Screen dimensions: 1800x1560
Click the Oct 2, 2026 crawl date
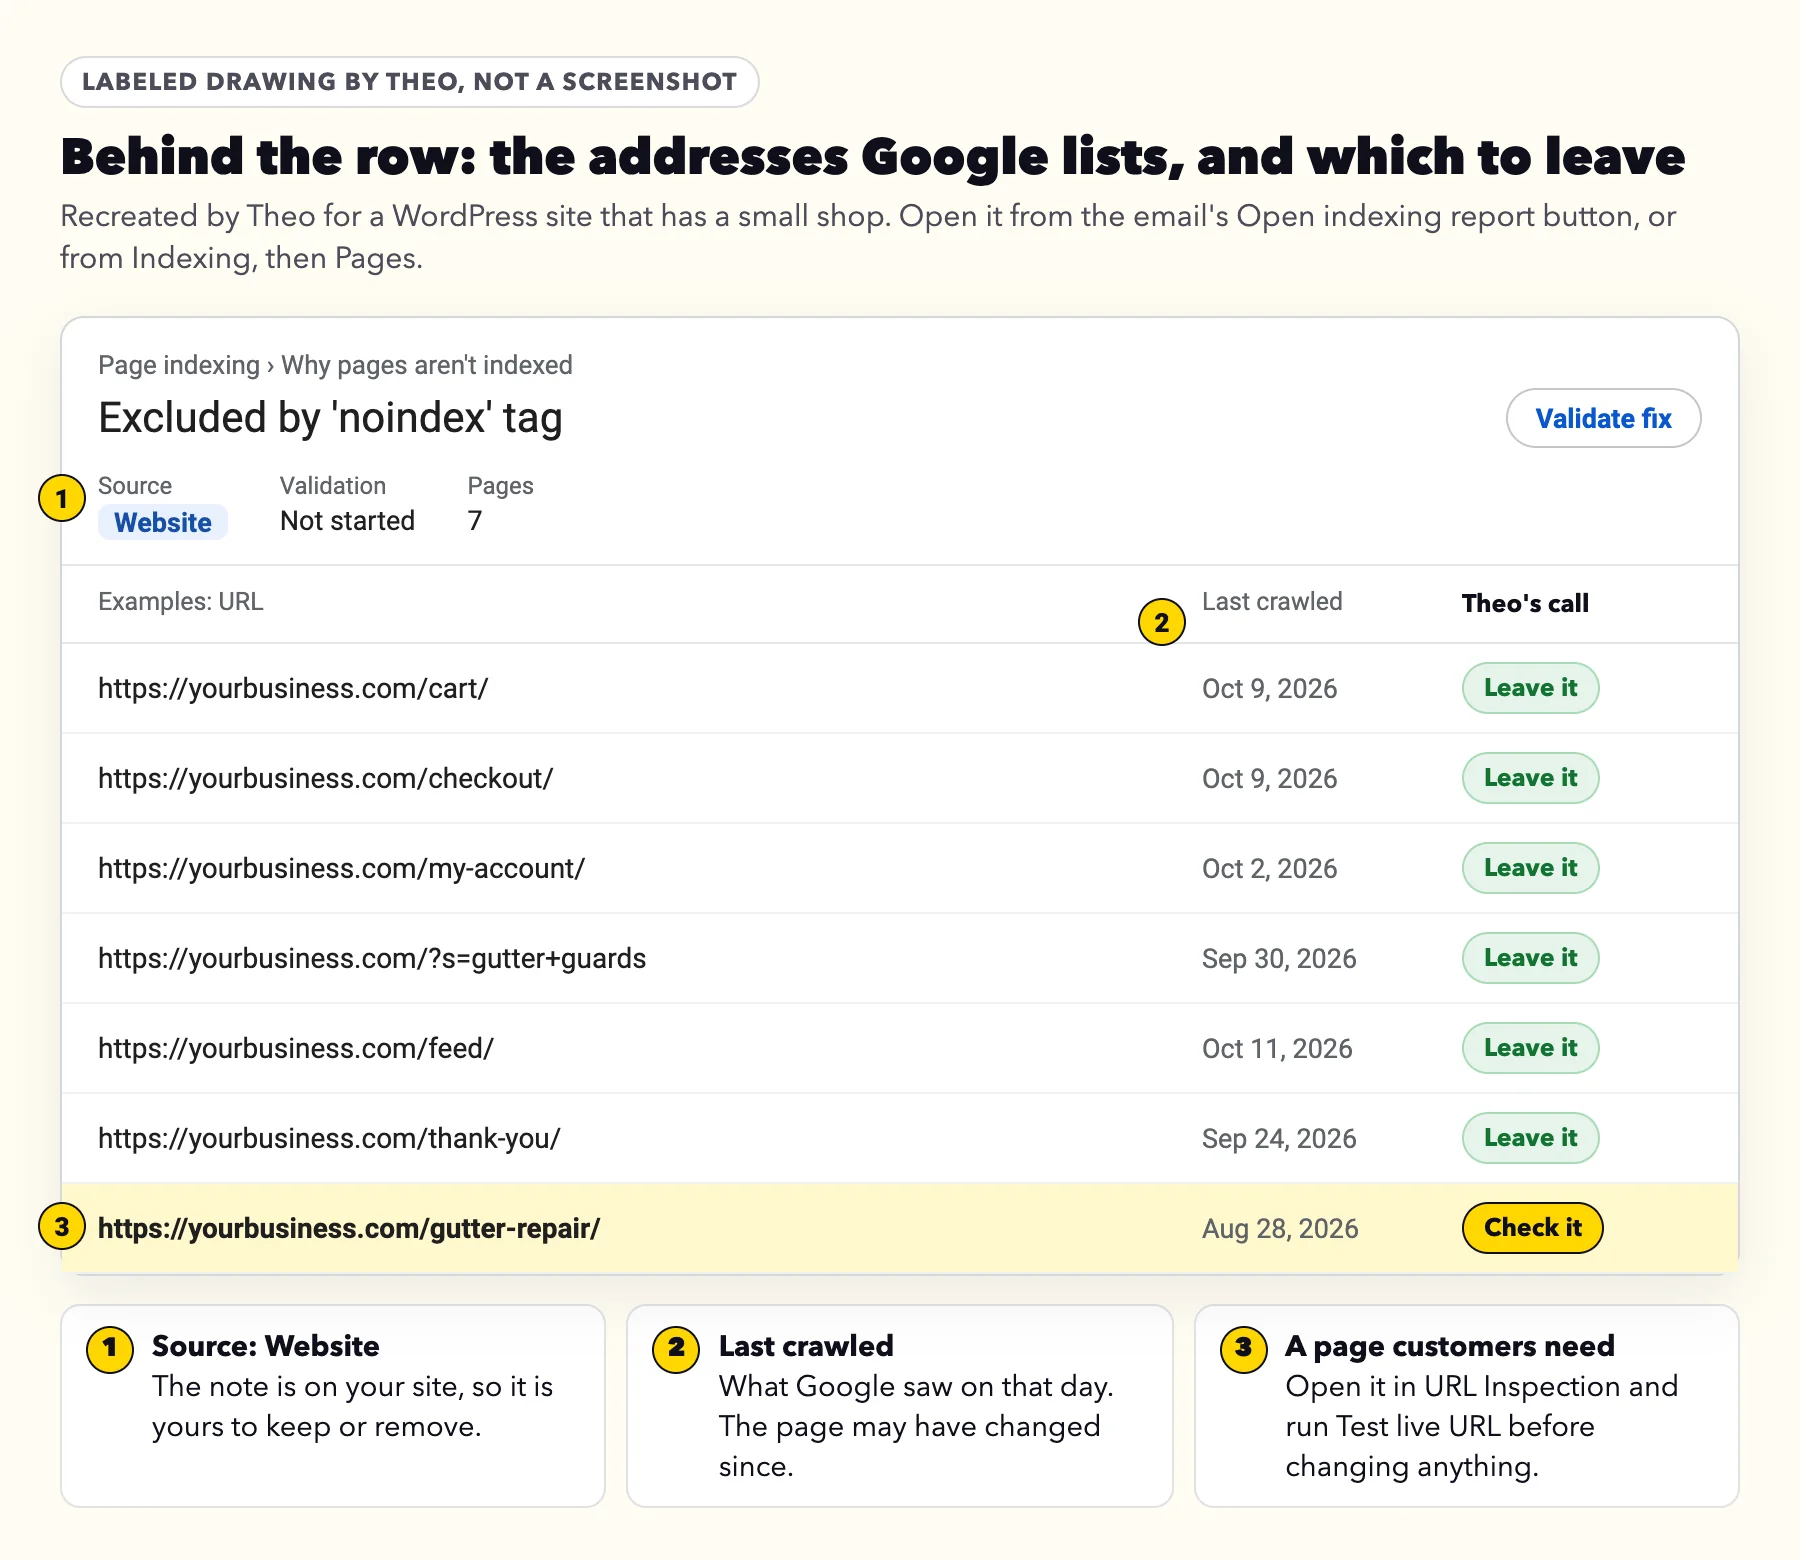1270,868
